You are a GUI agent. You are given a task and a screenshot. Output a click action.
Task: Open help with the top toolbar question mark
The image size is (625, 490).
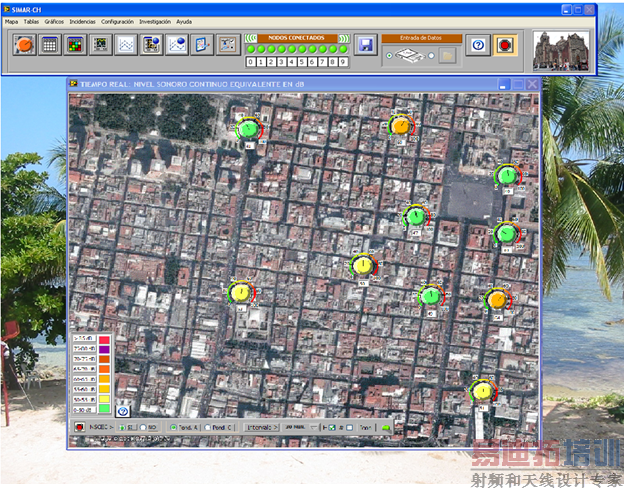pos(478,45)
